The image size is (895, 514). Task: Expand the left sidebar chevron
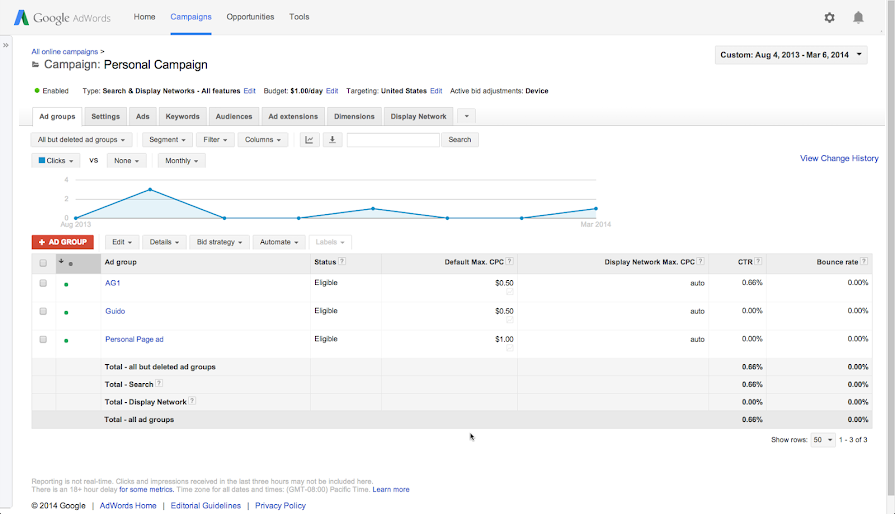(x=6, y=46)
